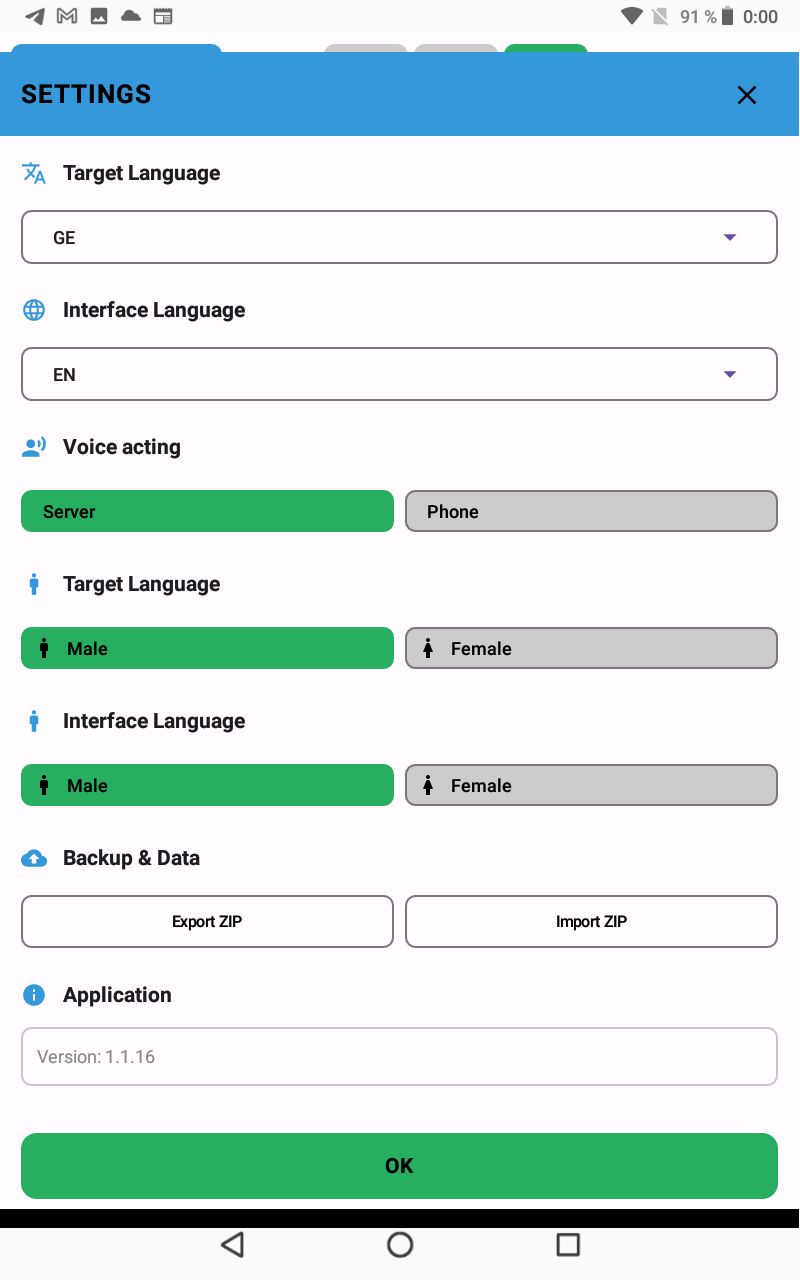Confirm settings with the OK button
This screenshot has width=800, height=1280.
399,1166
